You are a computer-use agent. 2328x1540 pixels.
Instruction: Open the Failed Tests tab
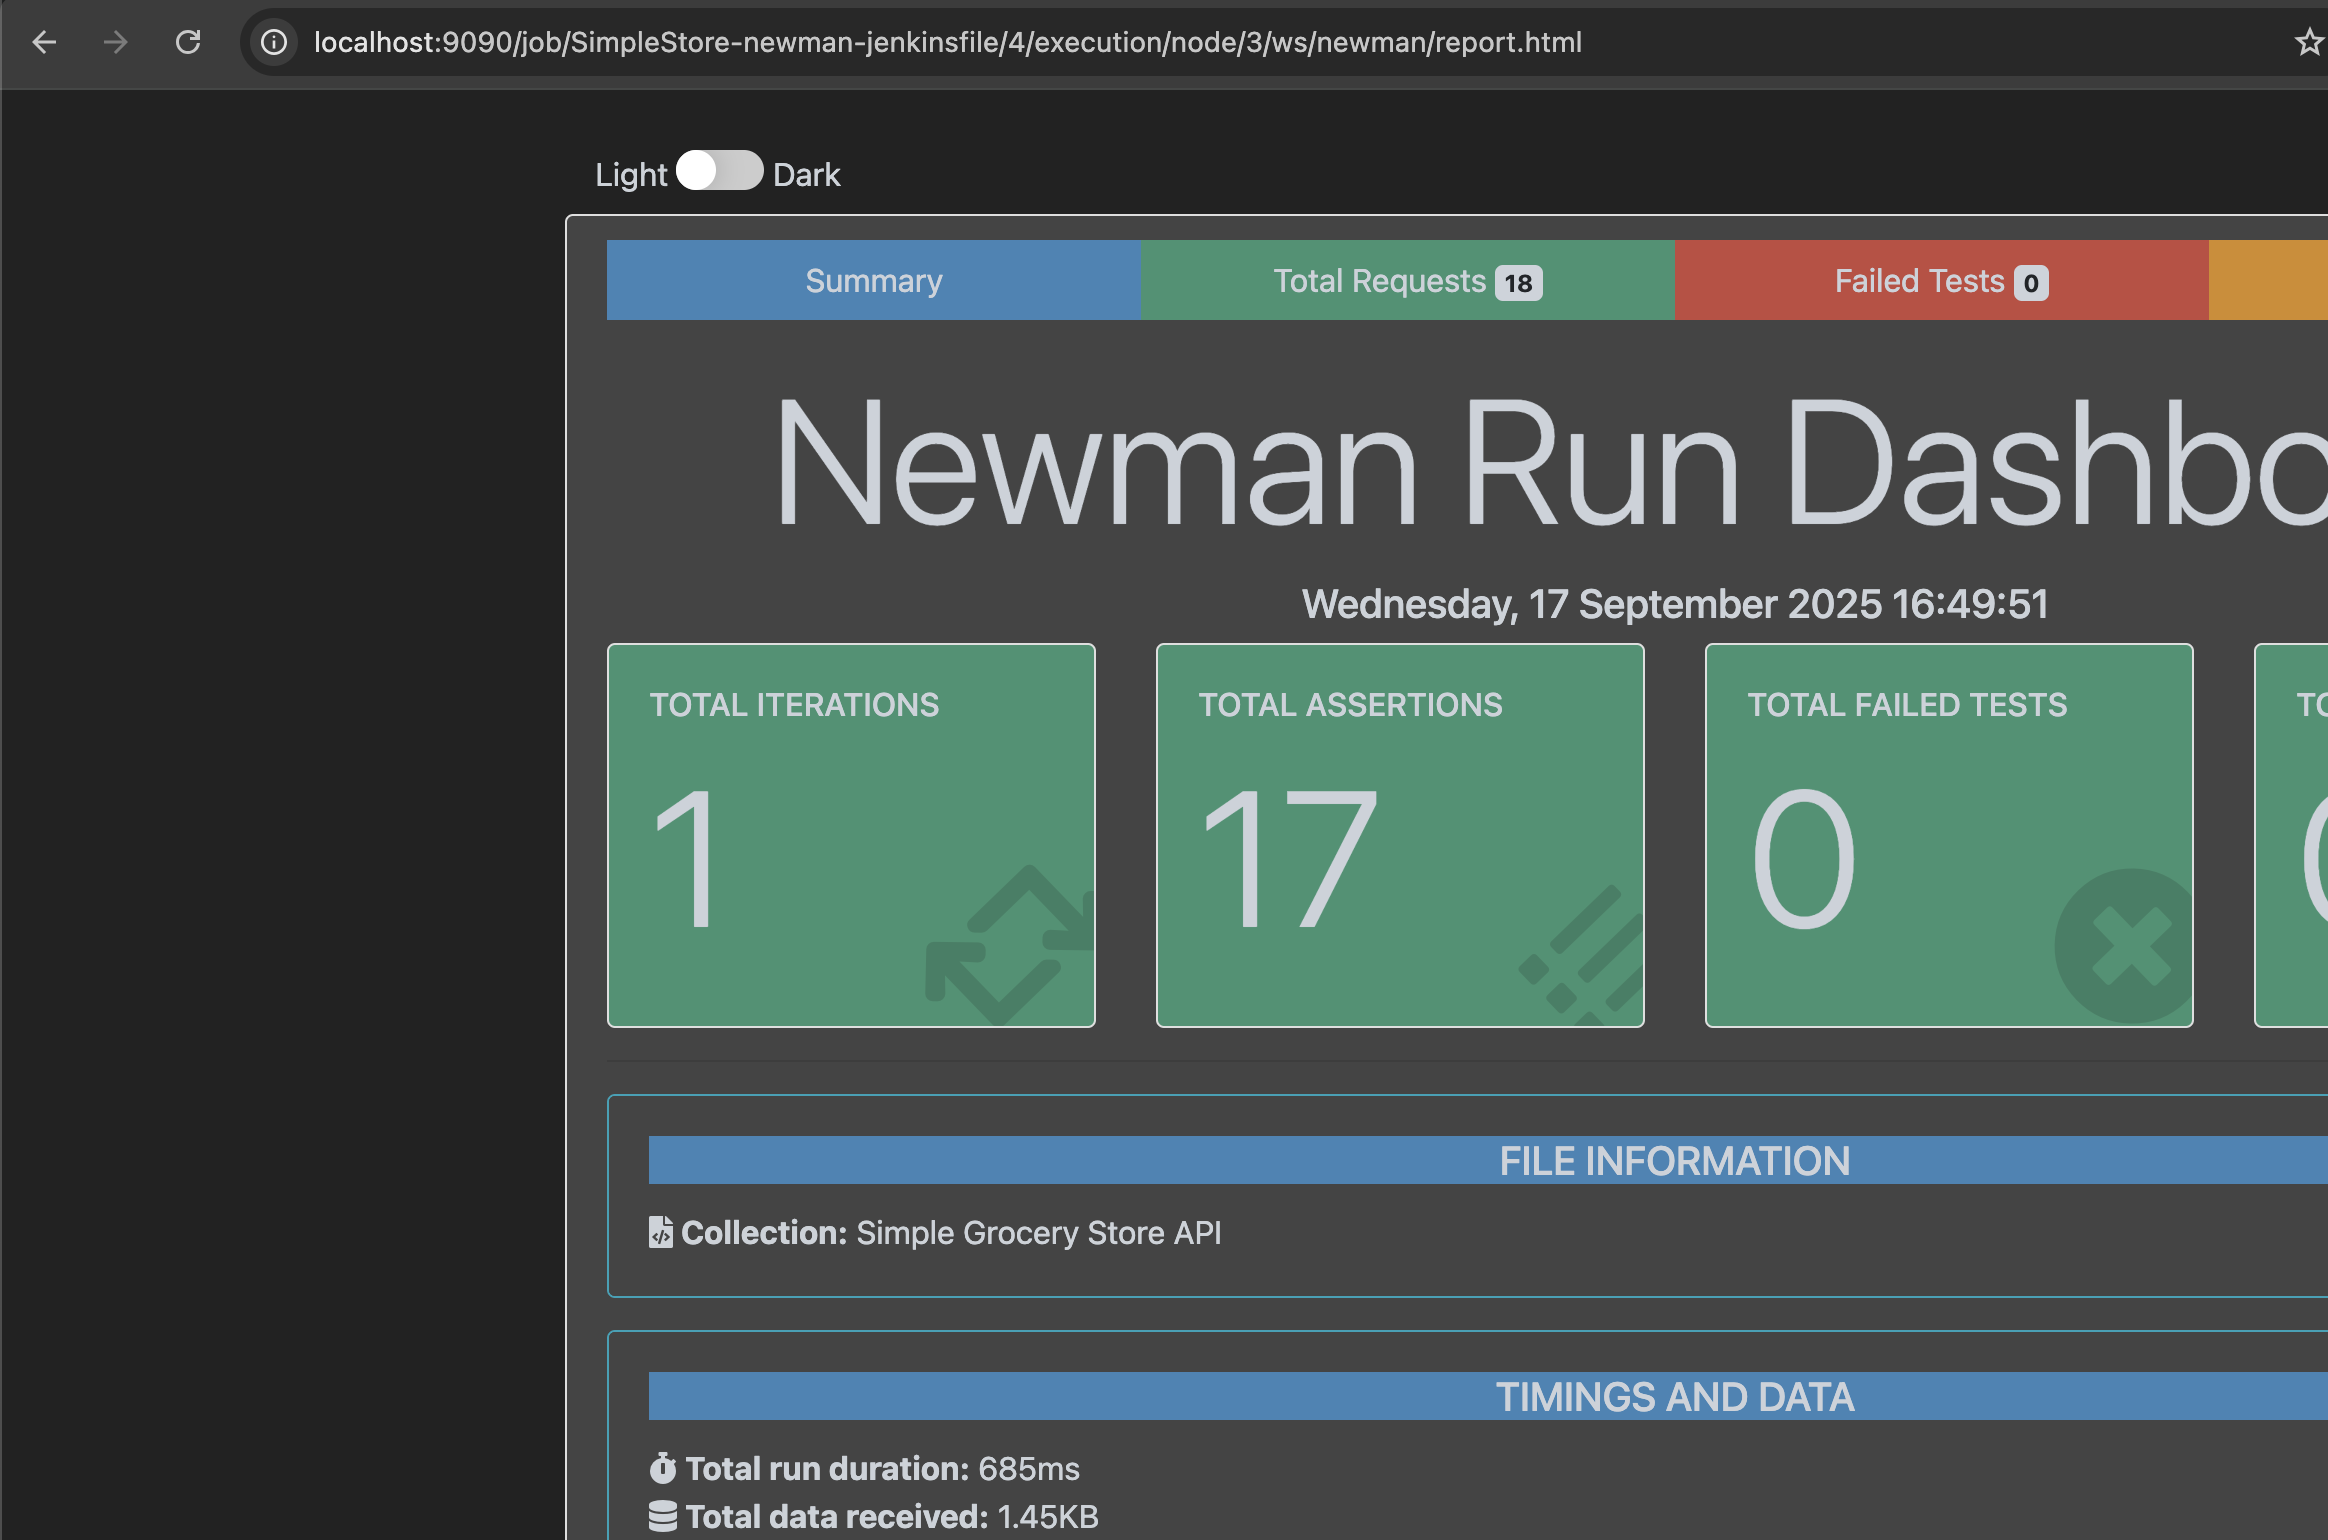click(x=1941, y=280)
